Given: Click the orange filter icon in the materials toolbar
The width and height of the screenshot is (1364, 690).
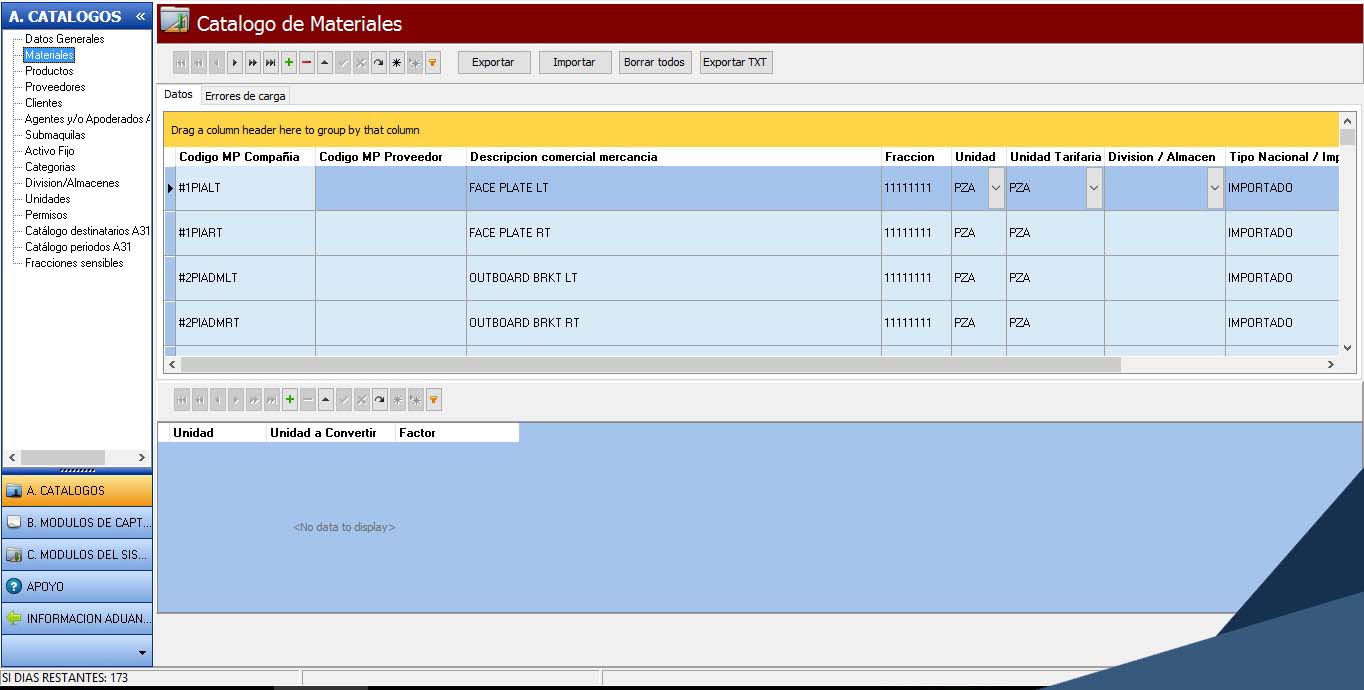Looking at the screenshot, I should coord(433,63).
